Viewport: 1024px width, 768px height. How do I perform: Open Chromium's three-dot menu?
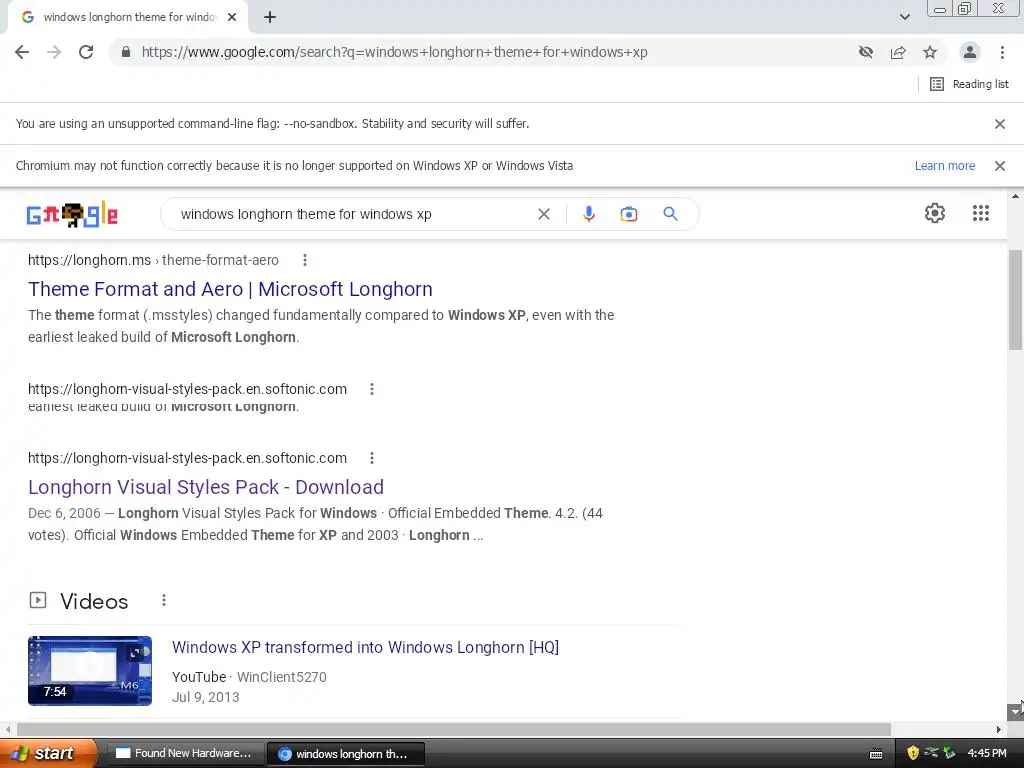tap(1002, 52)
